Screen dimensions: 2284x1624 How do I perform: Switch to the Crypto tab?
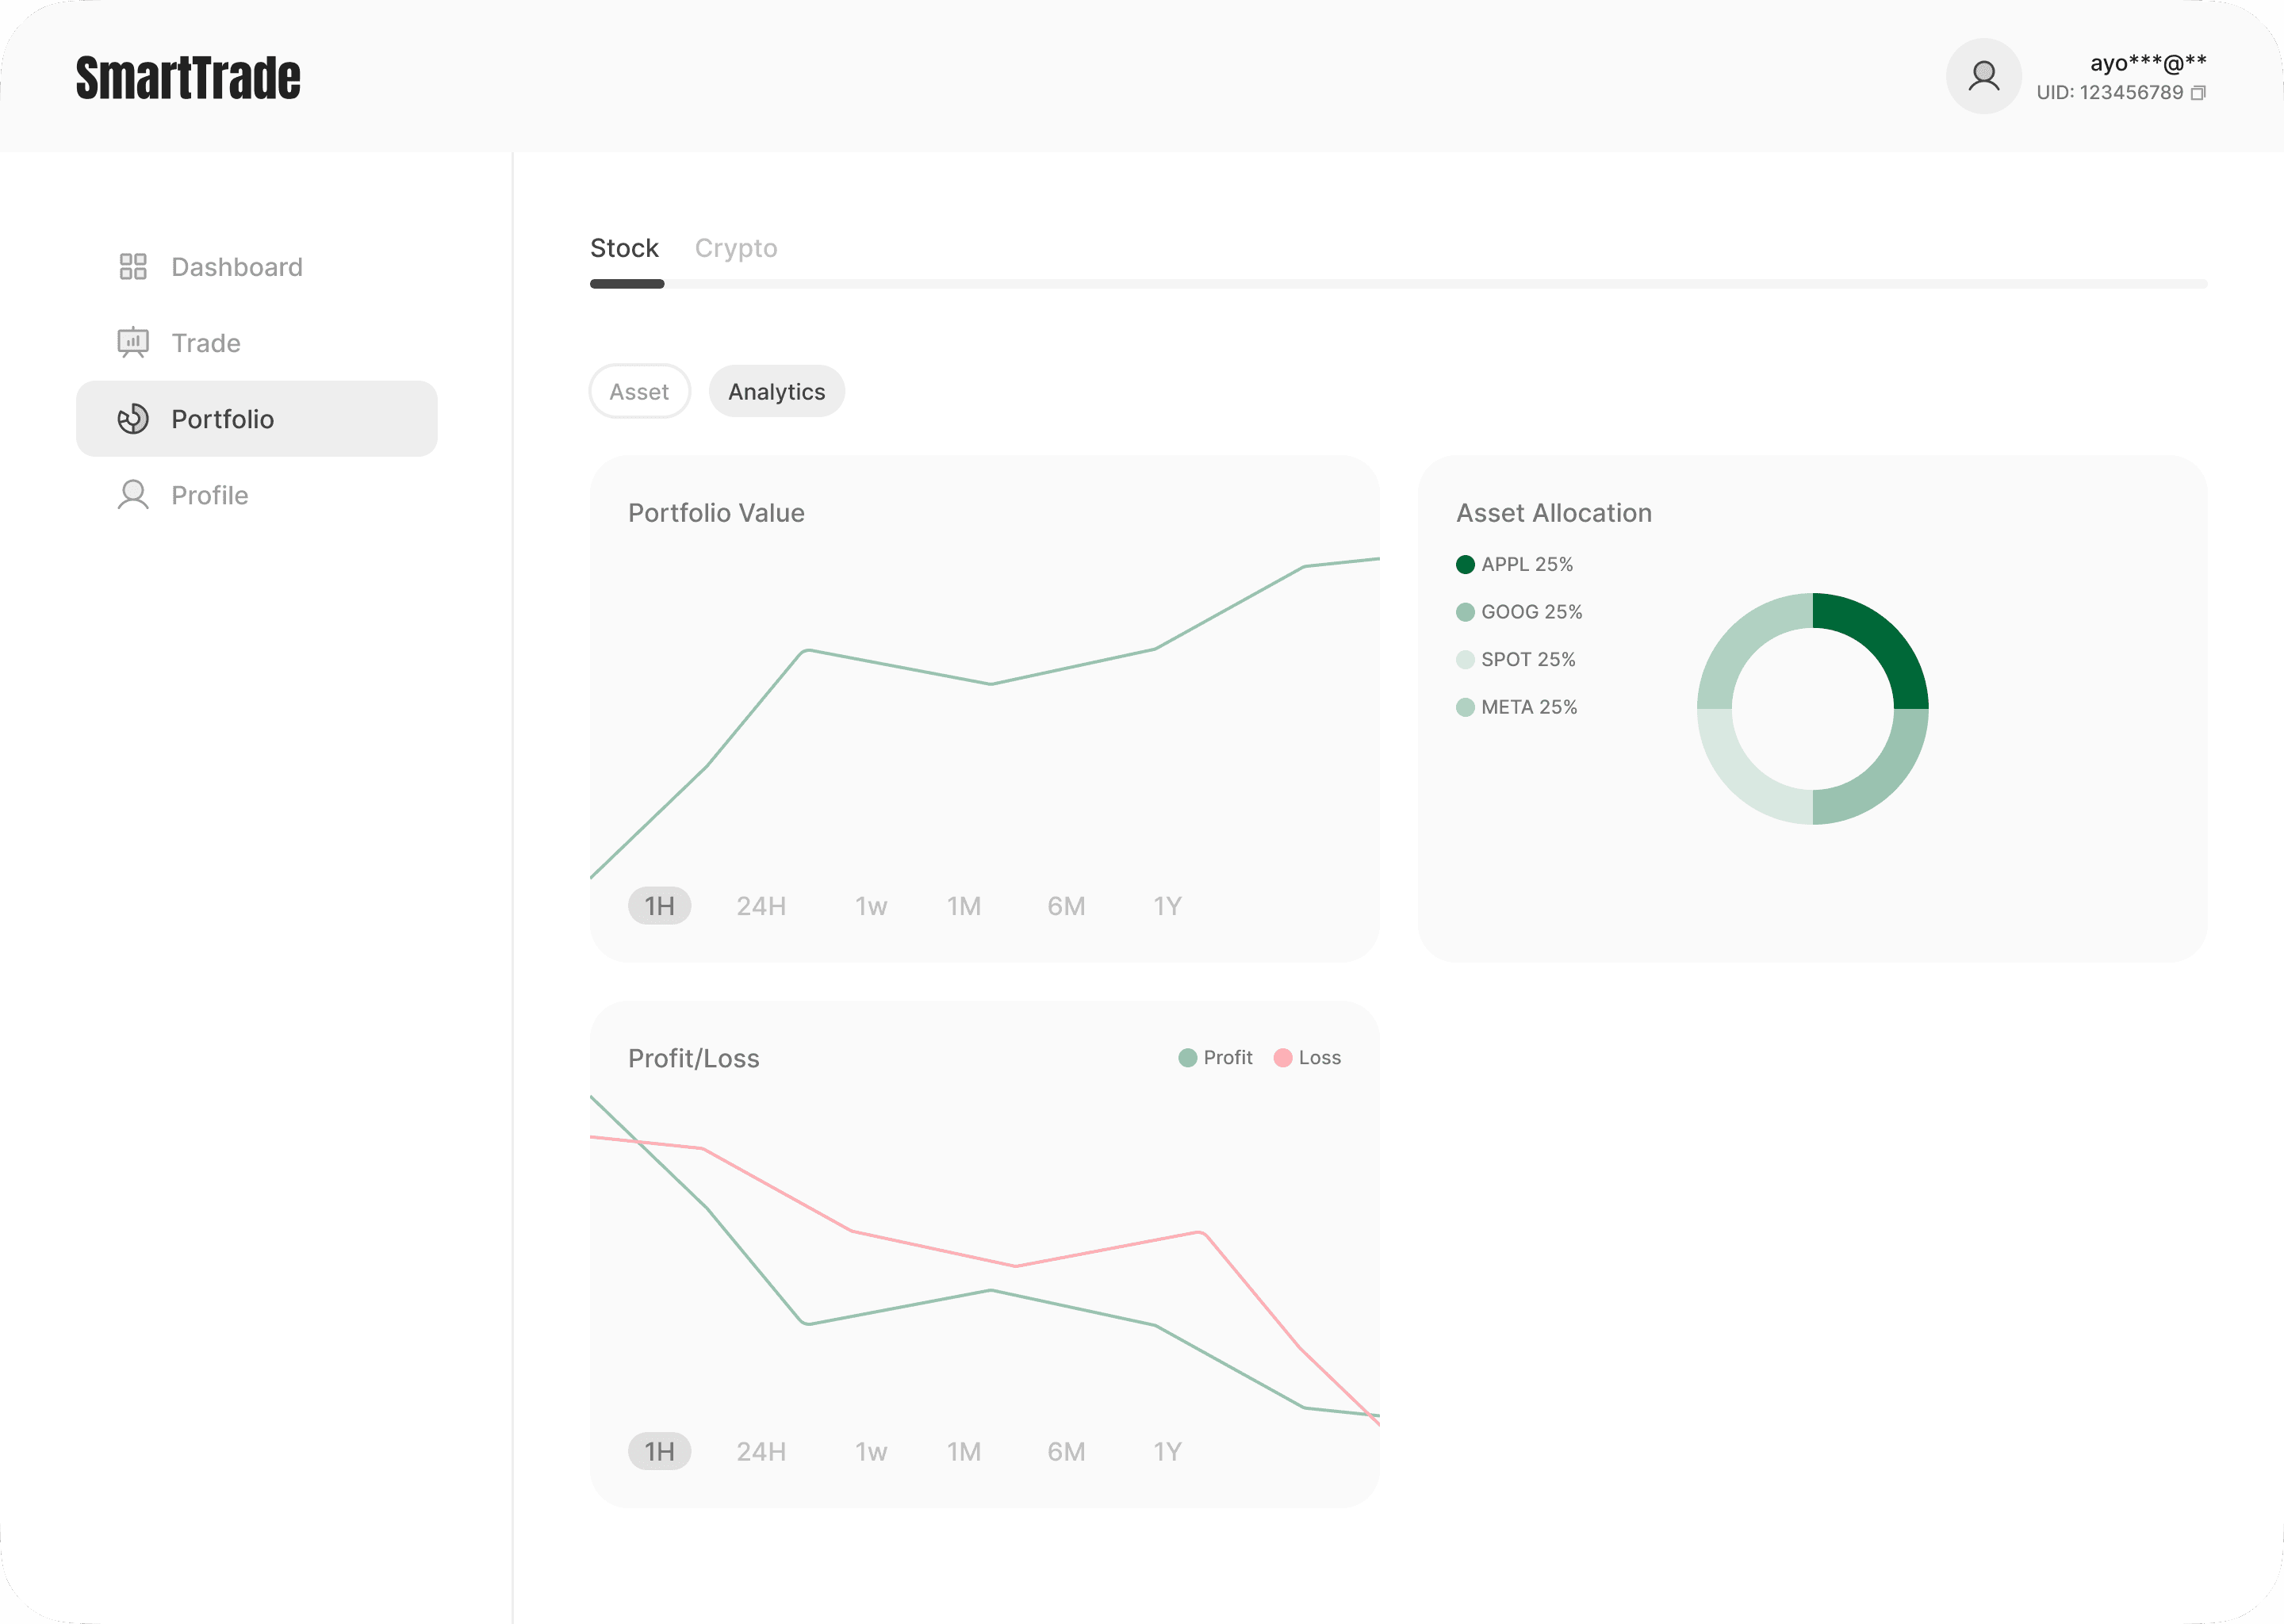coord(735,248)
